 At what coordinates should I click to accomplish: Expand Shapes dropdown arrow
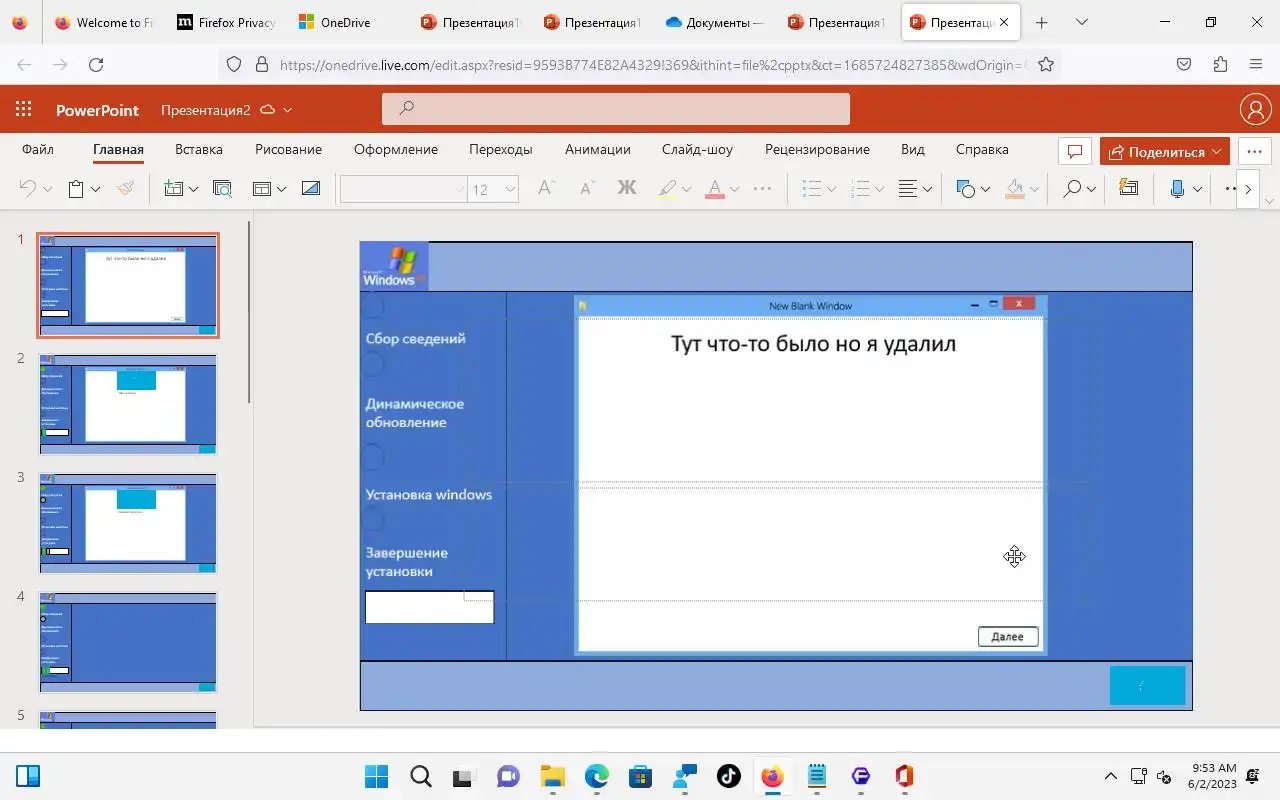point(985,189)
